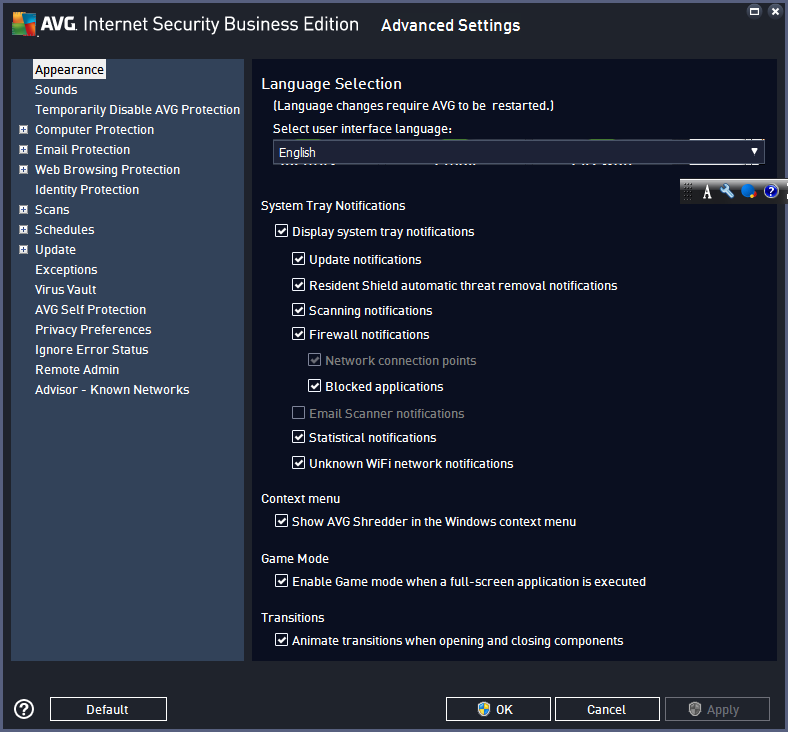The height and width of the screenshot is (732, 788).
Task: Select Update label in tree
Action: [x=55, y=250]
